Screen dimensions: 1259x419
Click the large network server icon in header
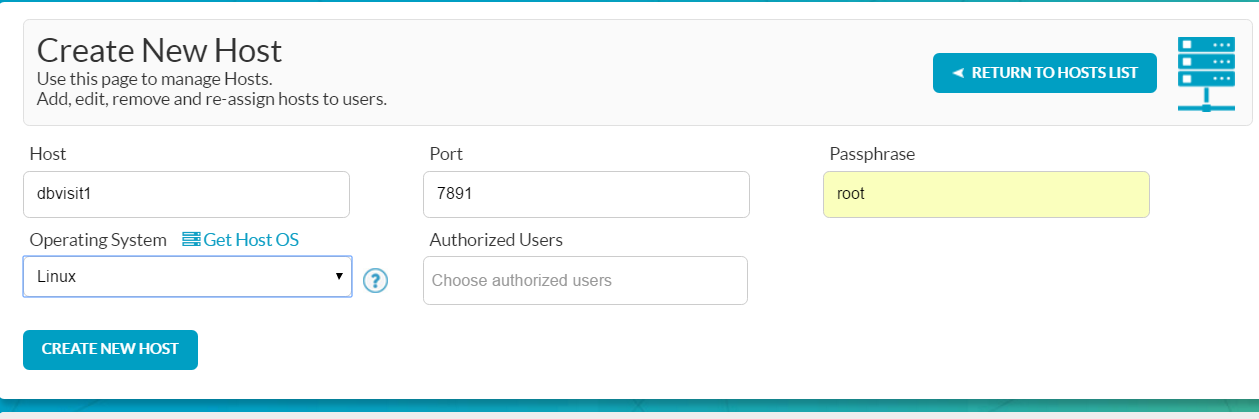tap(1206, 74)
